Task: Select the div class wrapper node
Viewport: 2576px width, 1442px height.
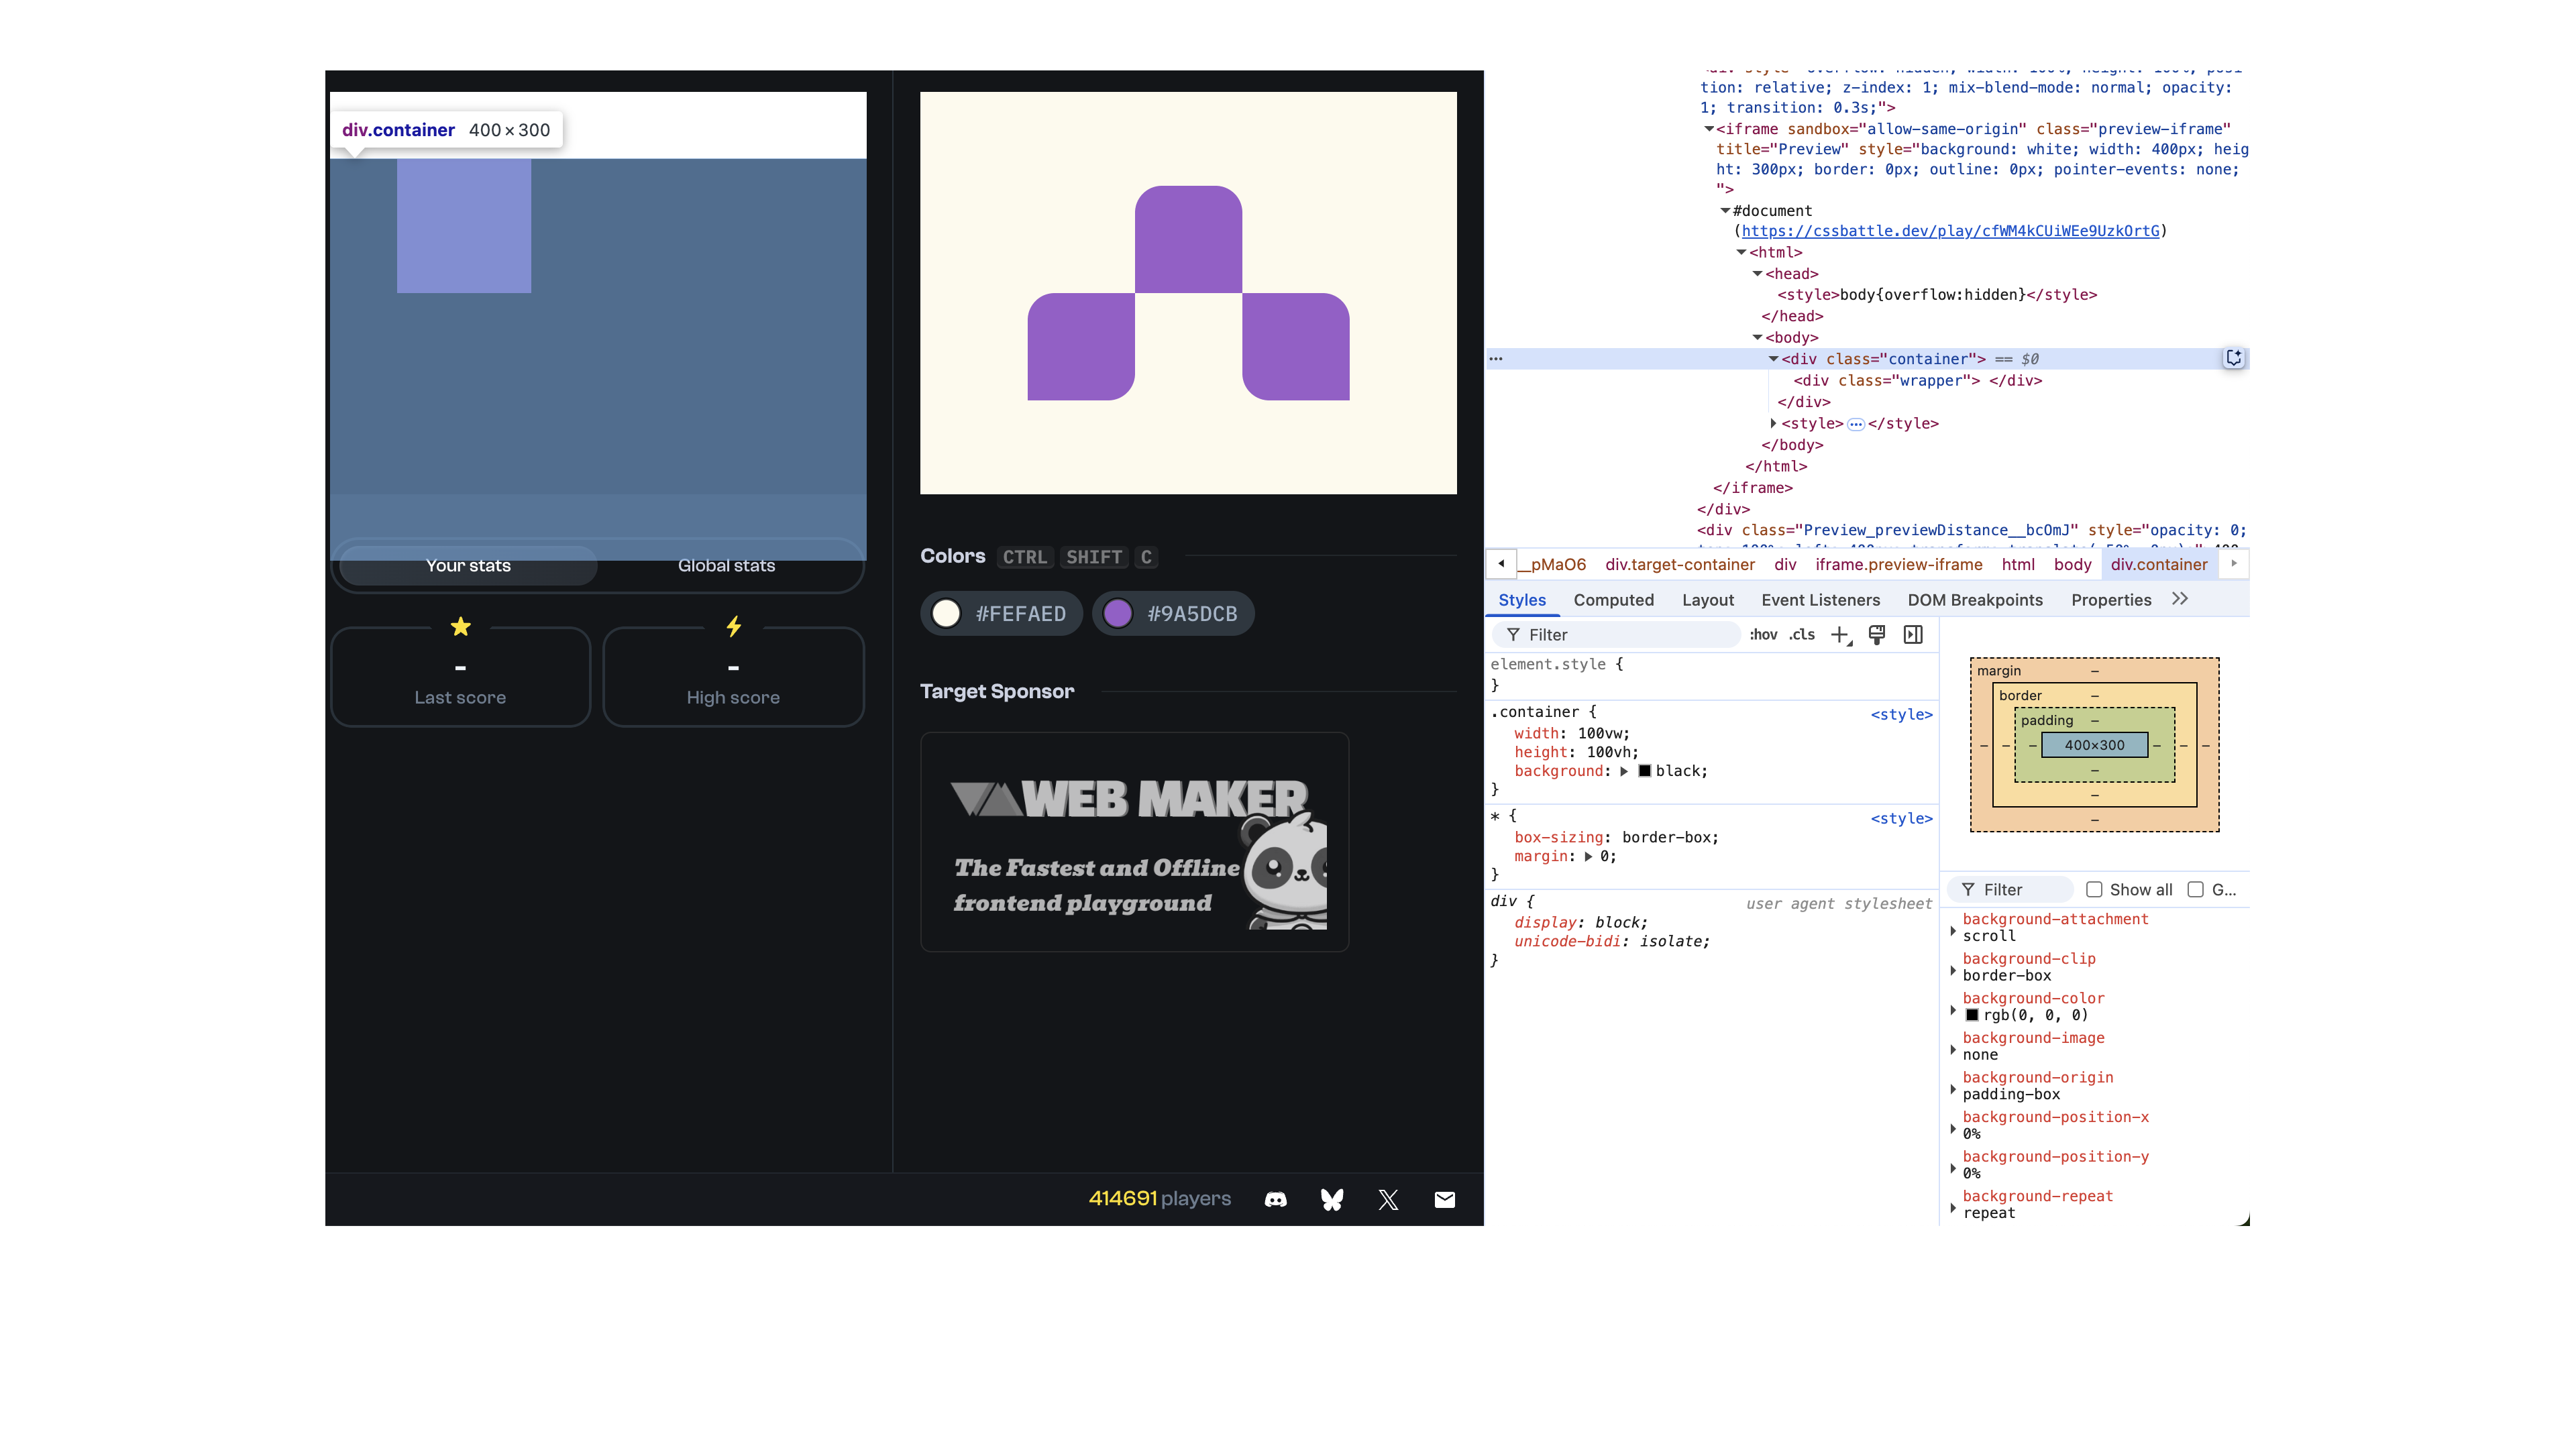Action: (1917, 381)
